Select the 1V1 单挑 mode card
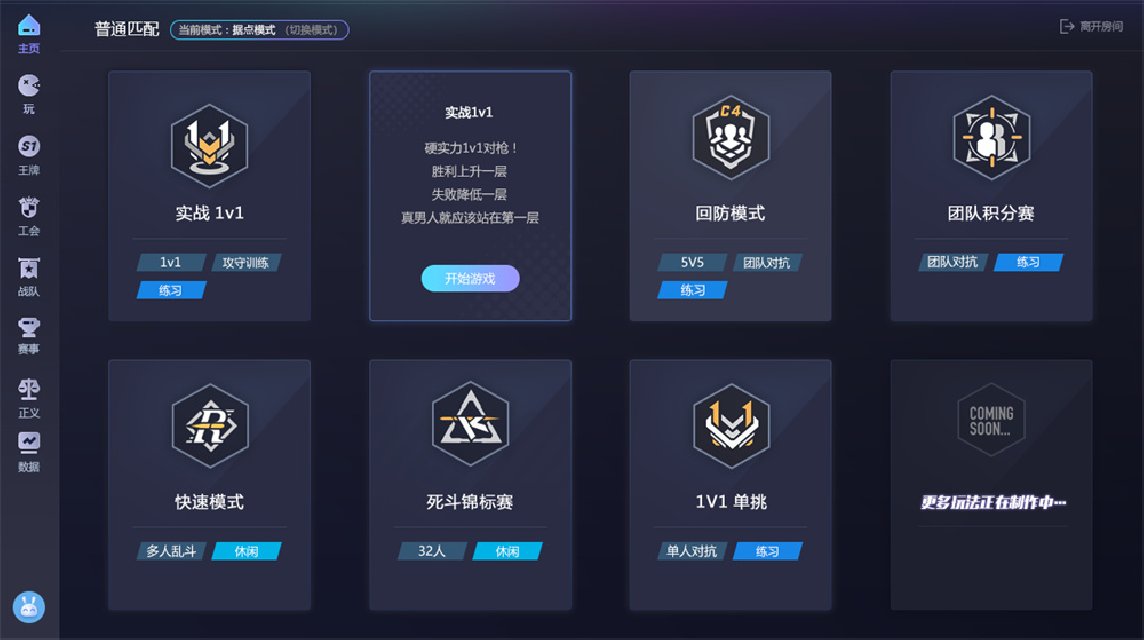Screen dimensions: 1144x640 (x=730, y=485)
